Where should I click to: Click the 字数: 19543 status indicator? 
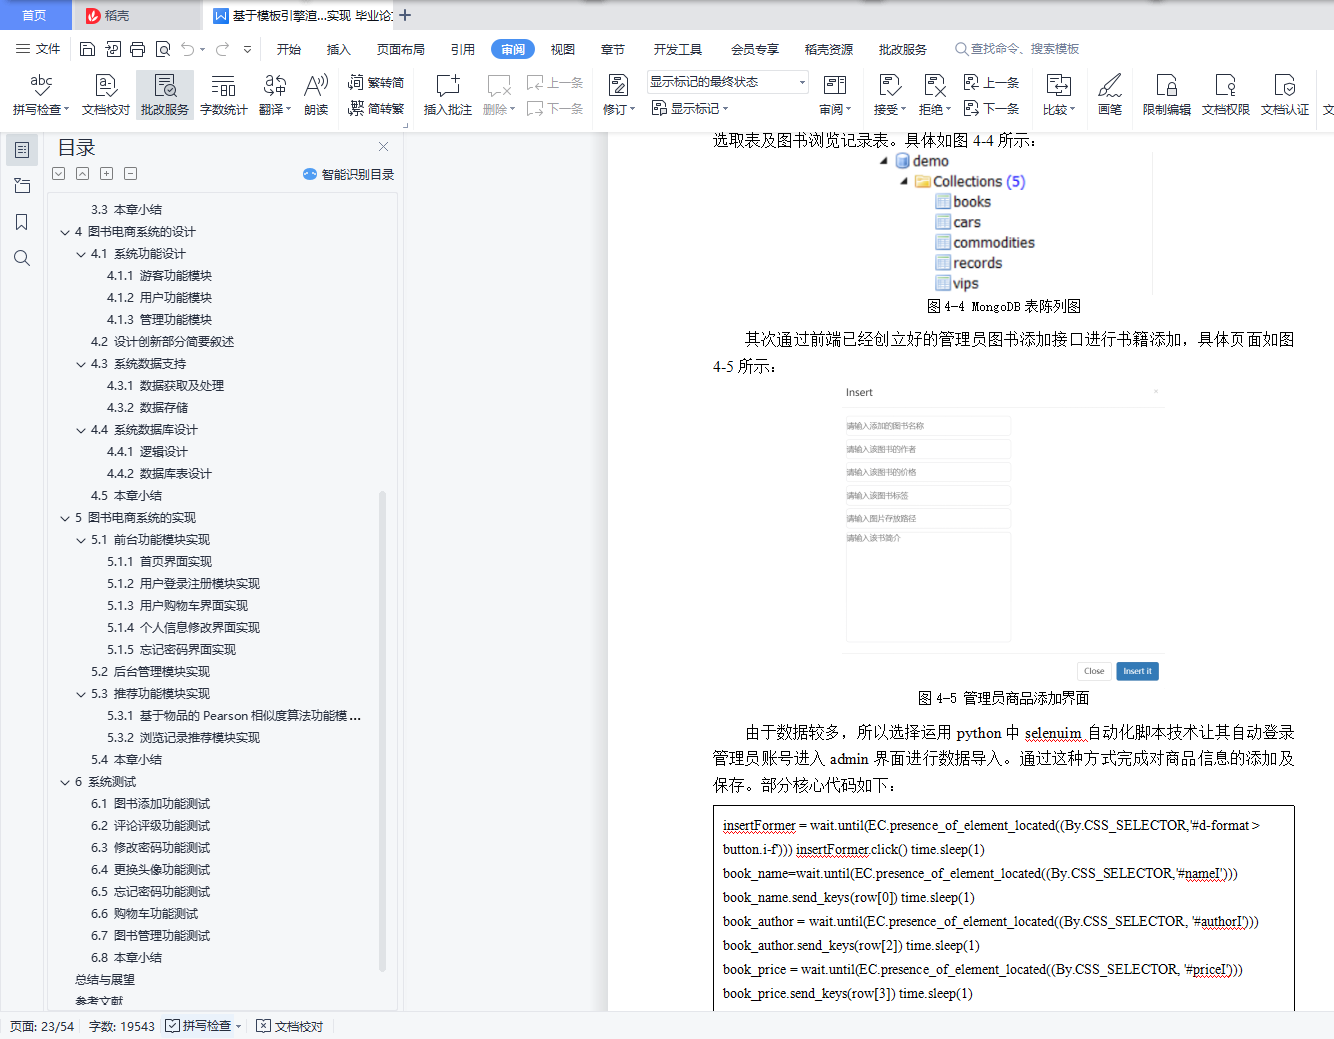tap(122, 1026)
